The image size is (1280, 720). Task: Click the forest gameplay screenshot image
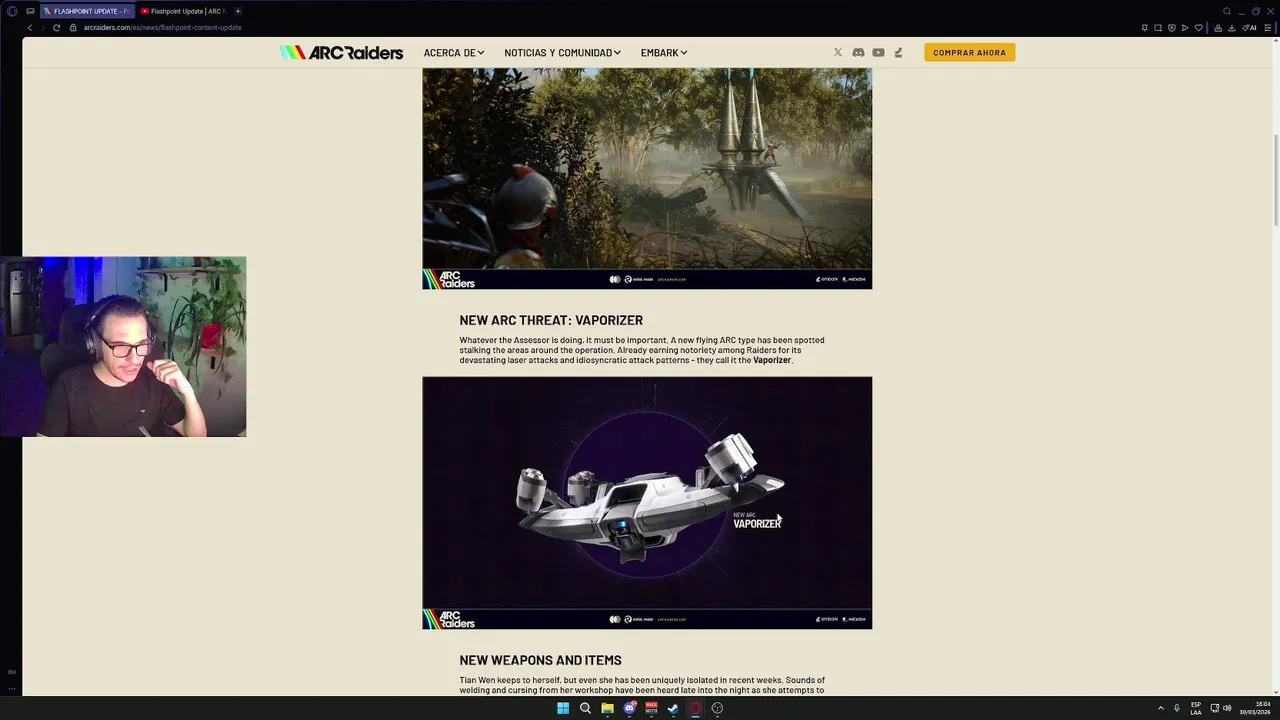click(x=647, y=178)
